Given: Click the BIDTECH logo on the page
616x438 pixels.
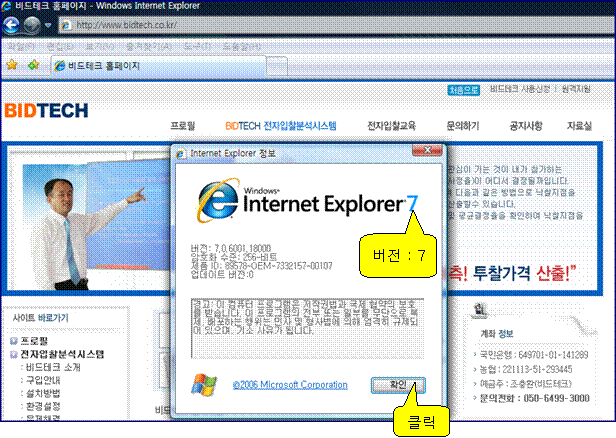Looking at the screenshot, I should tap(46, 110).
